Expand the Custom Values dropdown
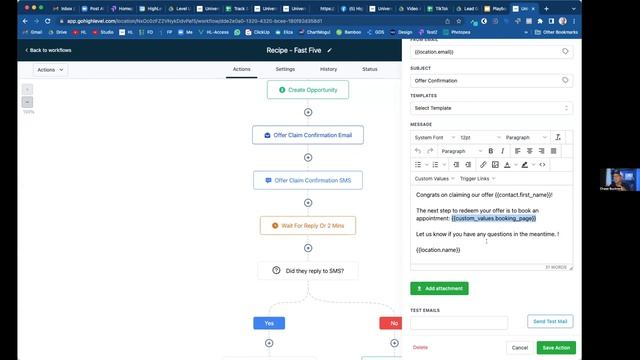The height and width of the screenshot is (360, 640). (434, 179)
